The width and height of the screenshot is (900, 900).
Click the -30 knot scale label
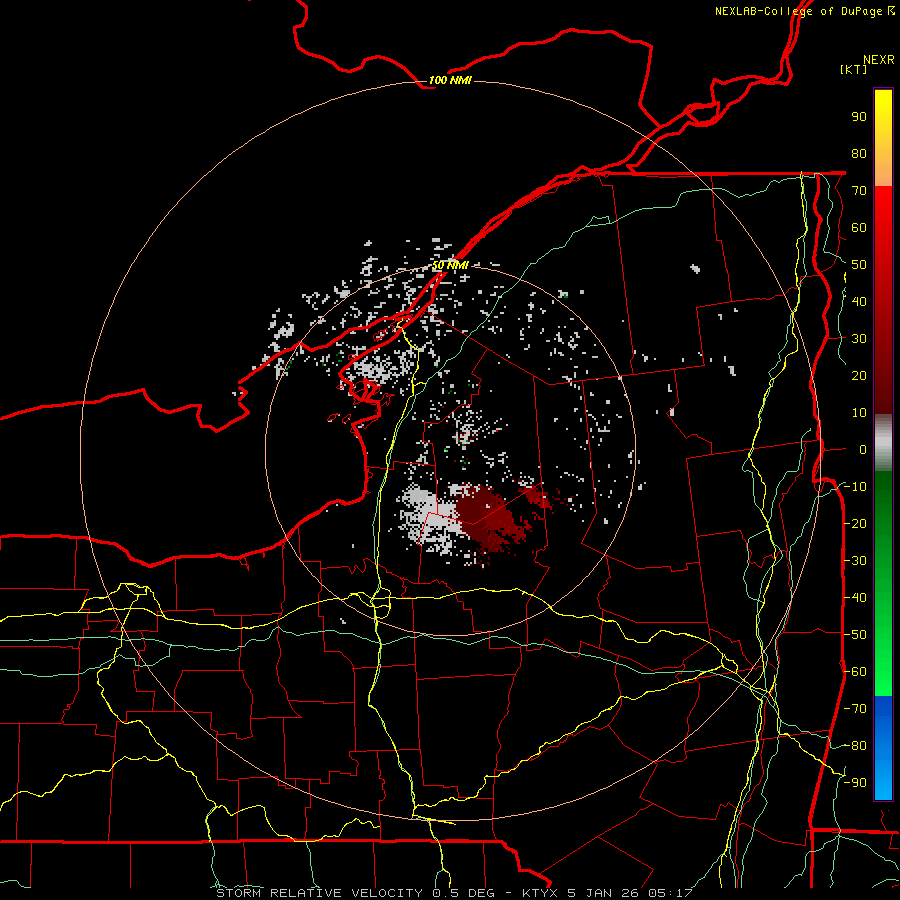tap(855, 561)
